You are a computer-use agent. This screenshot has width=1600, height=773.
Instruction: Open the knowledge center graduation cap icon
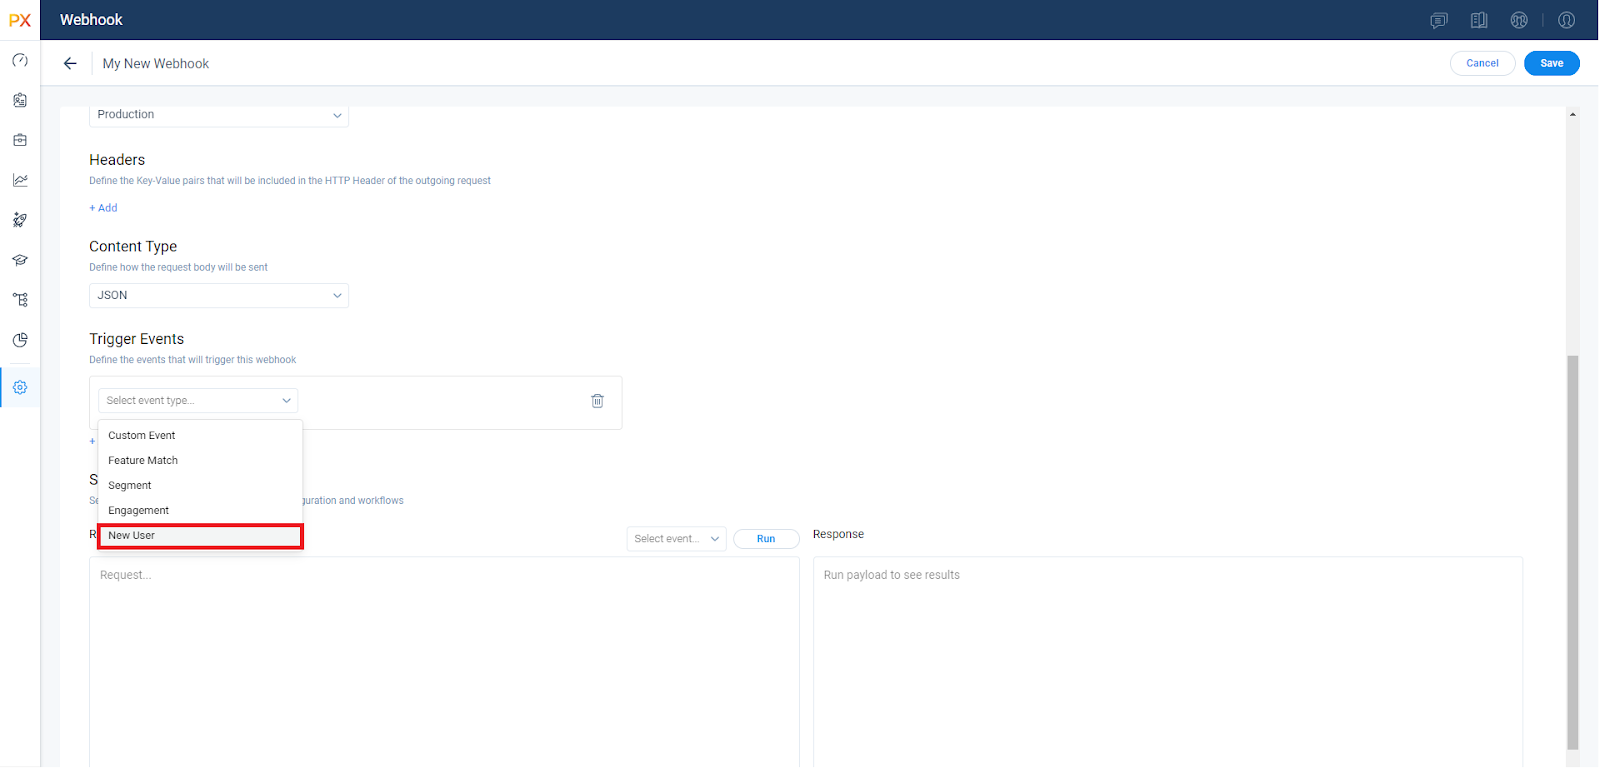click(20, 260)
